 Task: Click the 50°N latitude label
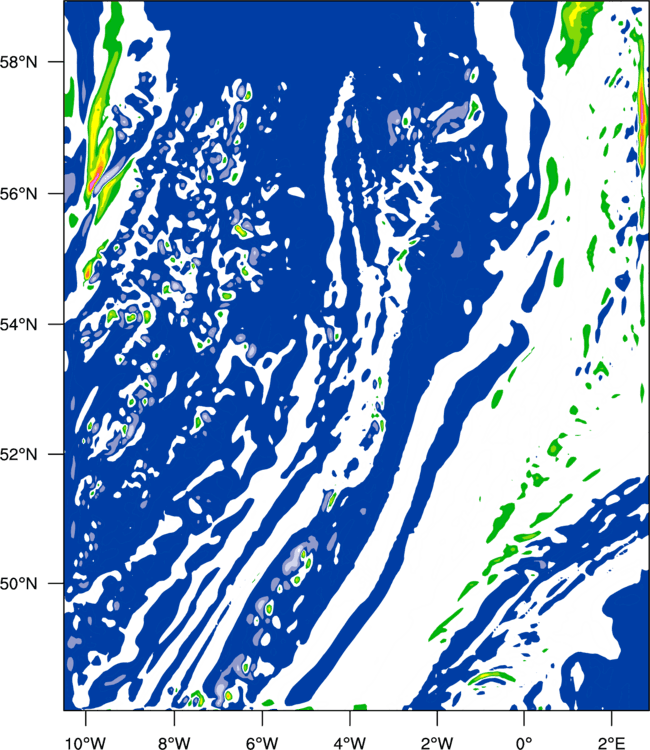19,584
